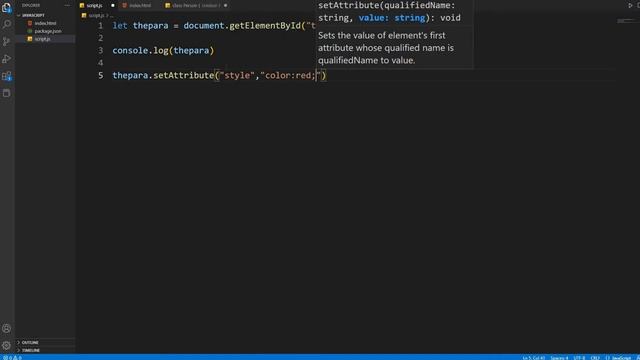Click line number 4 in the gutter
This screenshot has height=360, width=640.
(100, 63)
